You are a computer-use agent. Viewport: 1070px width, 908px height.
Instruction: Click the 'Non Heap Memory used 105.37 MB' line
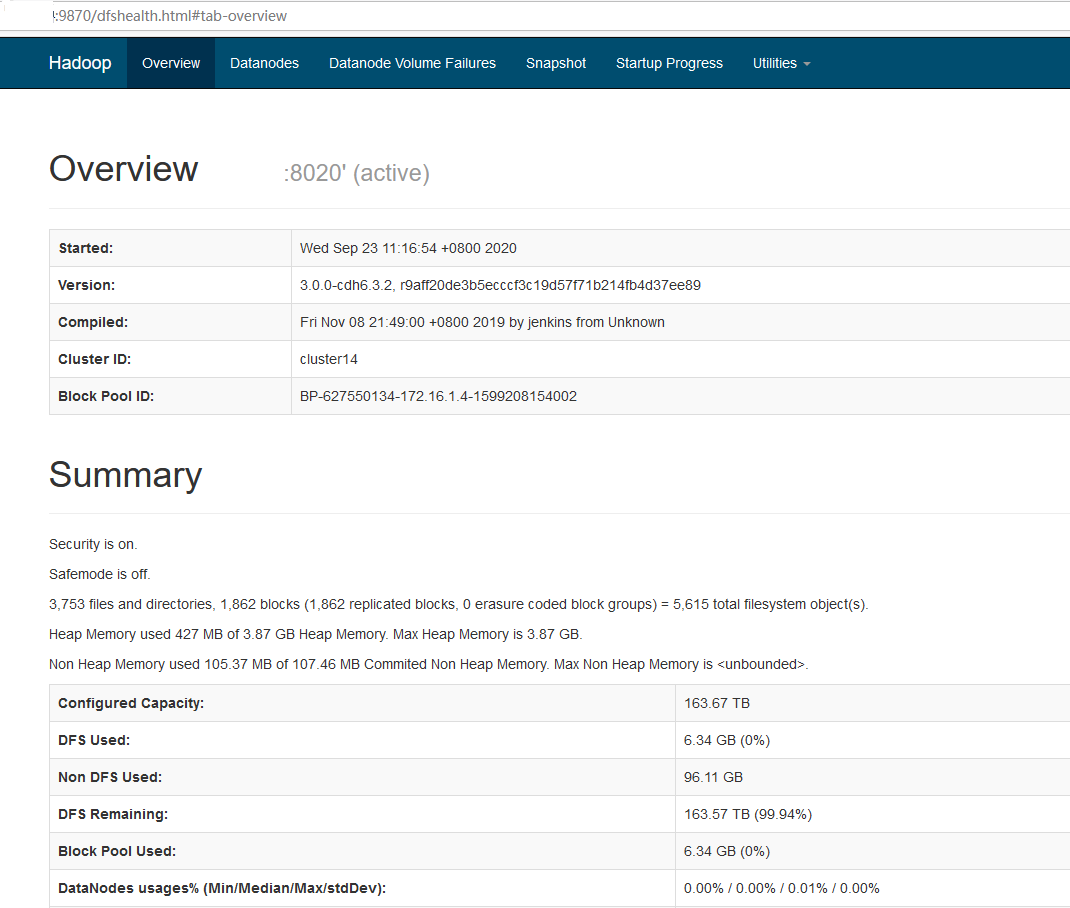tap(429, 664)
